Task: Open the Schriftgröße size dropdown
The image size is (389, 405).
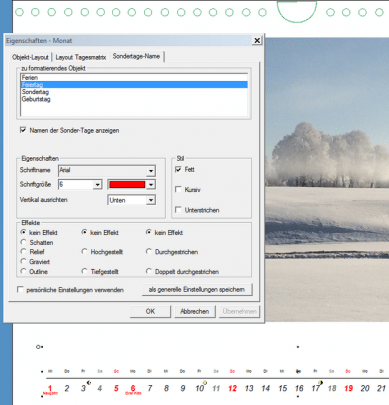Action: tap(97, 185)
